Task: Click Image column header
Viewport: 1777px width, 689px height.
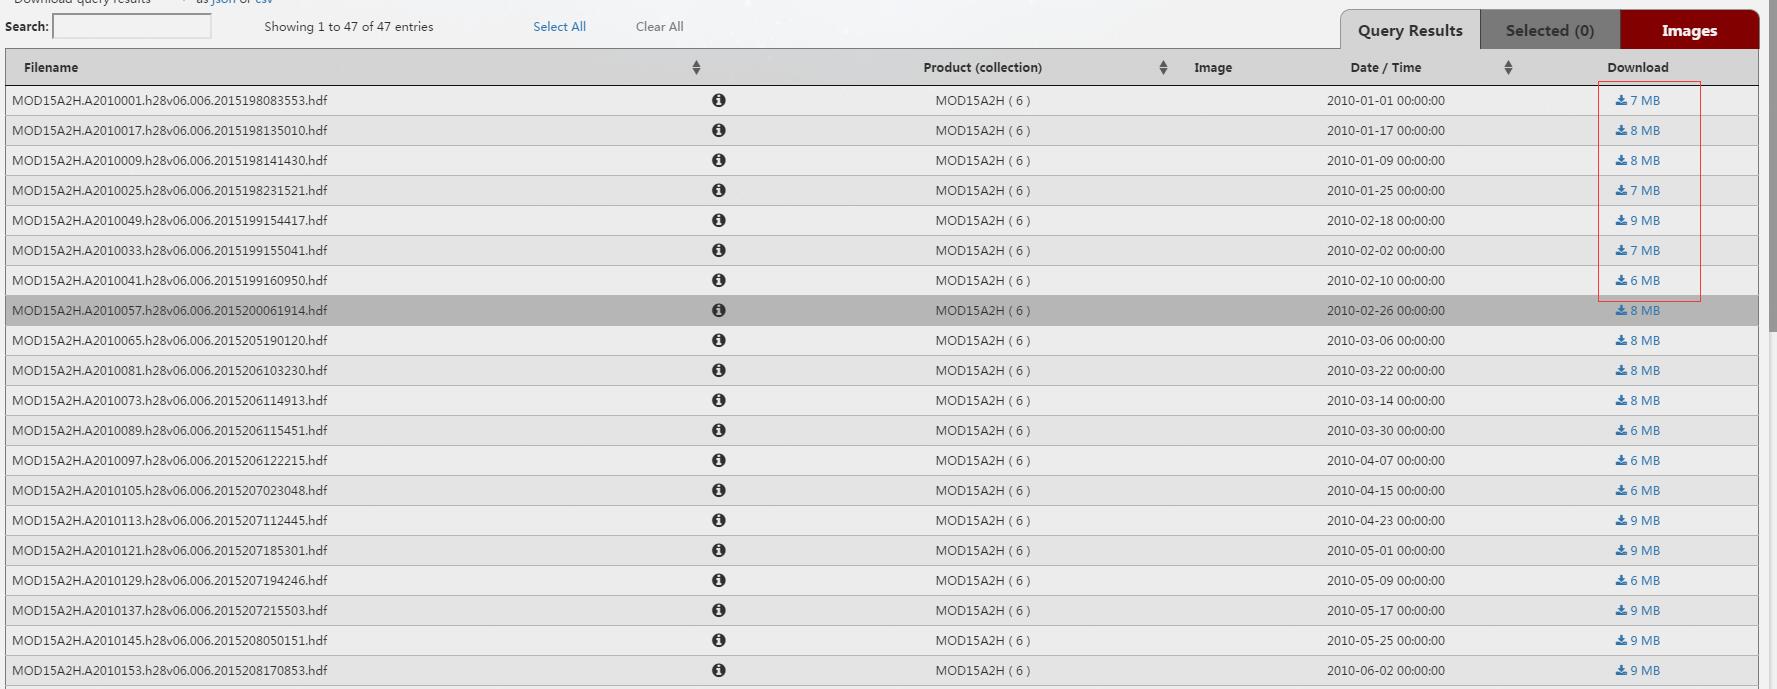Action: (x=1213, y=67)
